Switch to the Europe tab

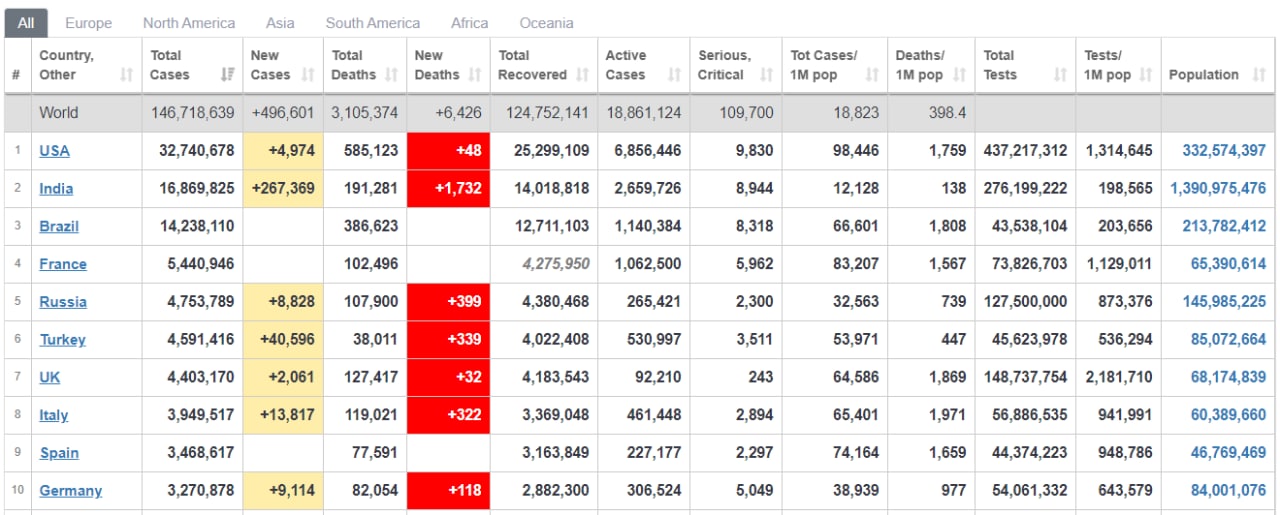click(88, 23)
